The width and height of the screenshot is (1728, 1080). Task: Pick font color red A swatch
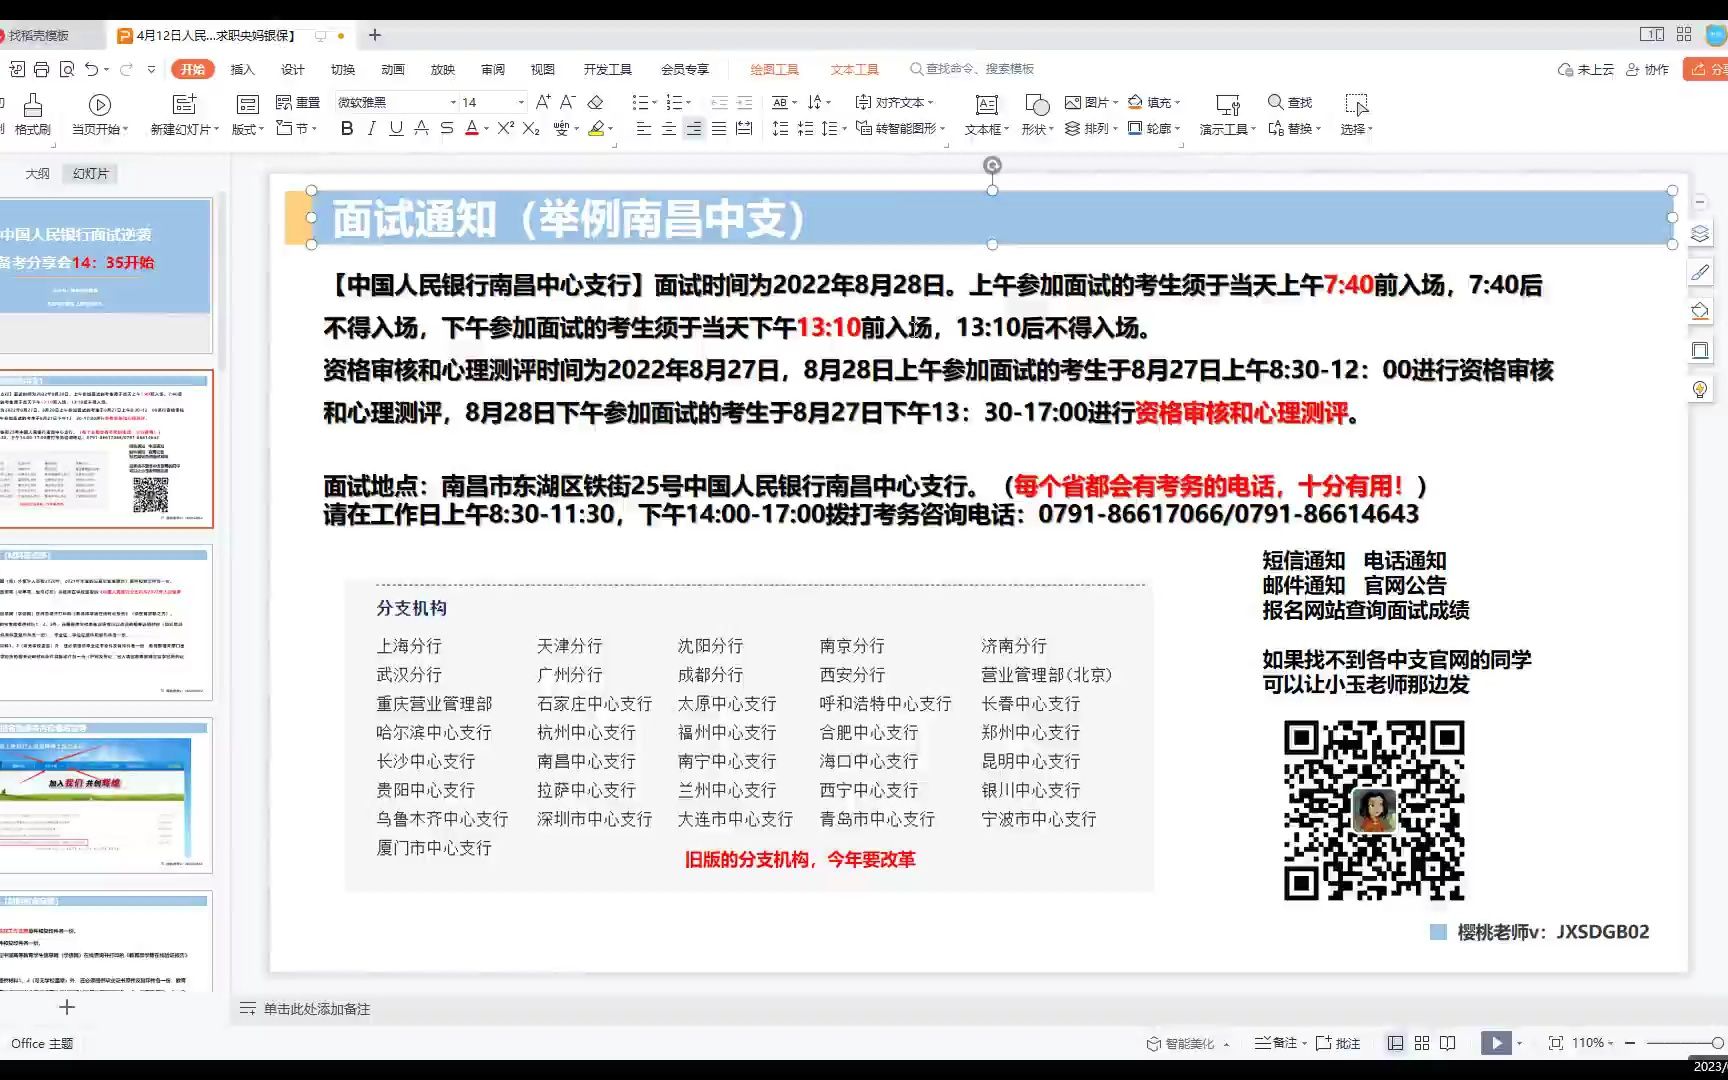[x=472, y=128]
